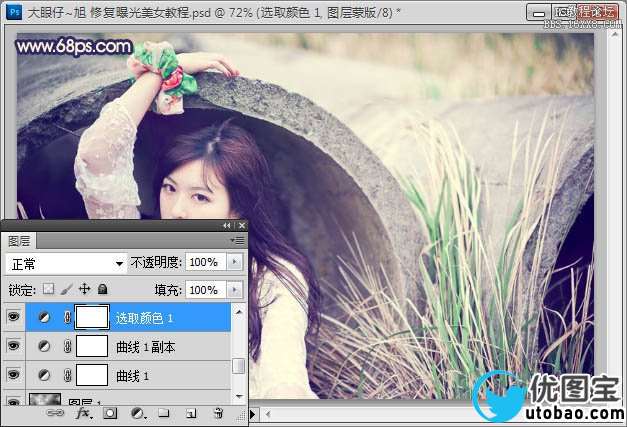Open fill slider arrow next to 填充
The width and height of the screenshot is (627, 427).
click(x=234, y=289)
